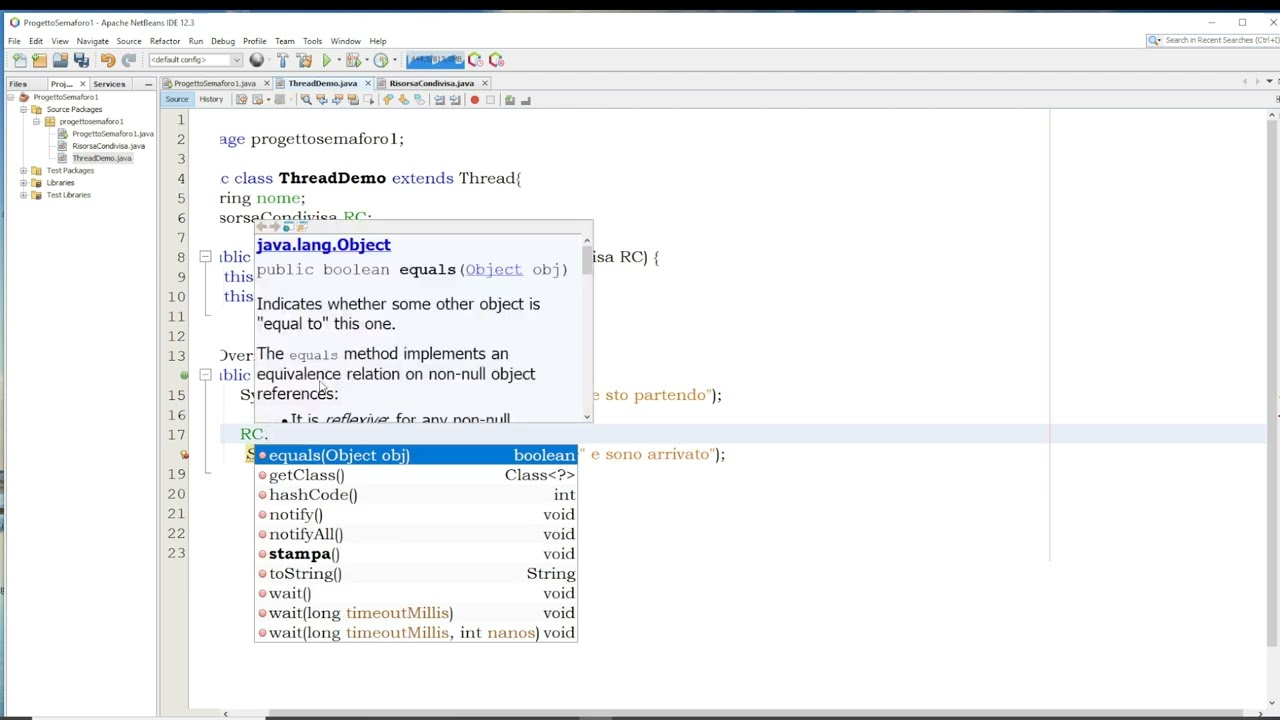Select RisorsaCondivisa.java in project tree

click(108, 146)
